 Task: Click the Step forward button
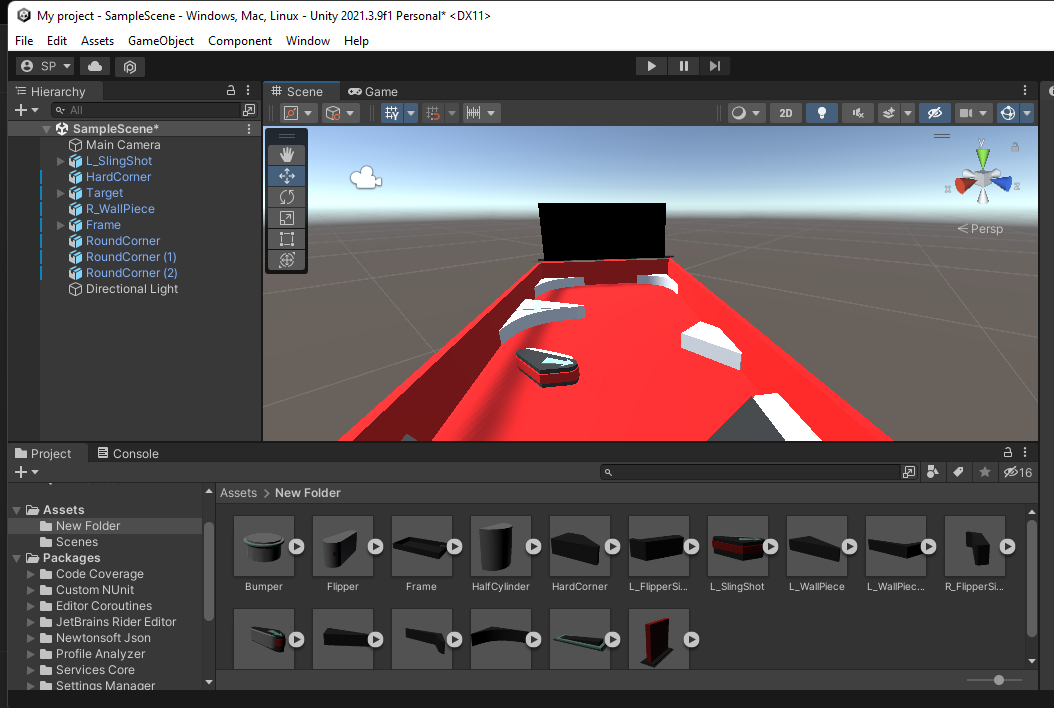tap(714, 66)
